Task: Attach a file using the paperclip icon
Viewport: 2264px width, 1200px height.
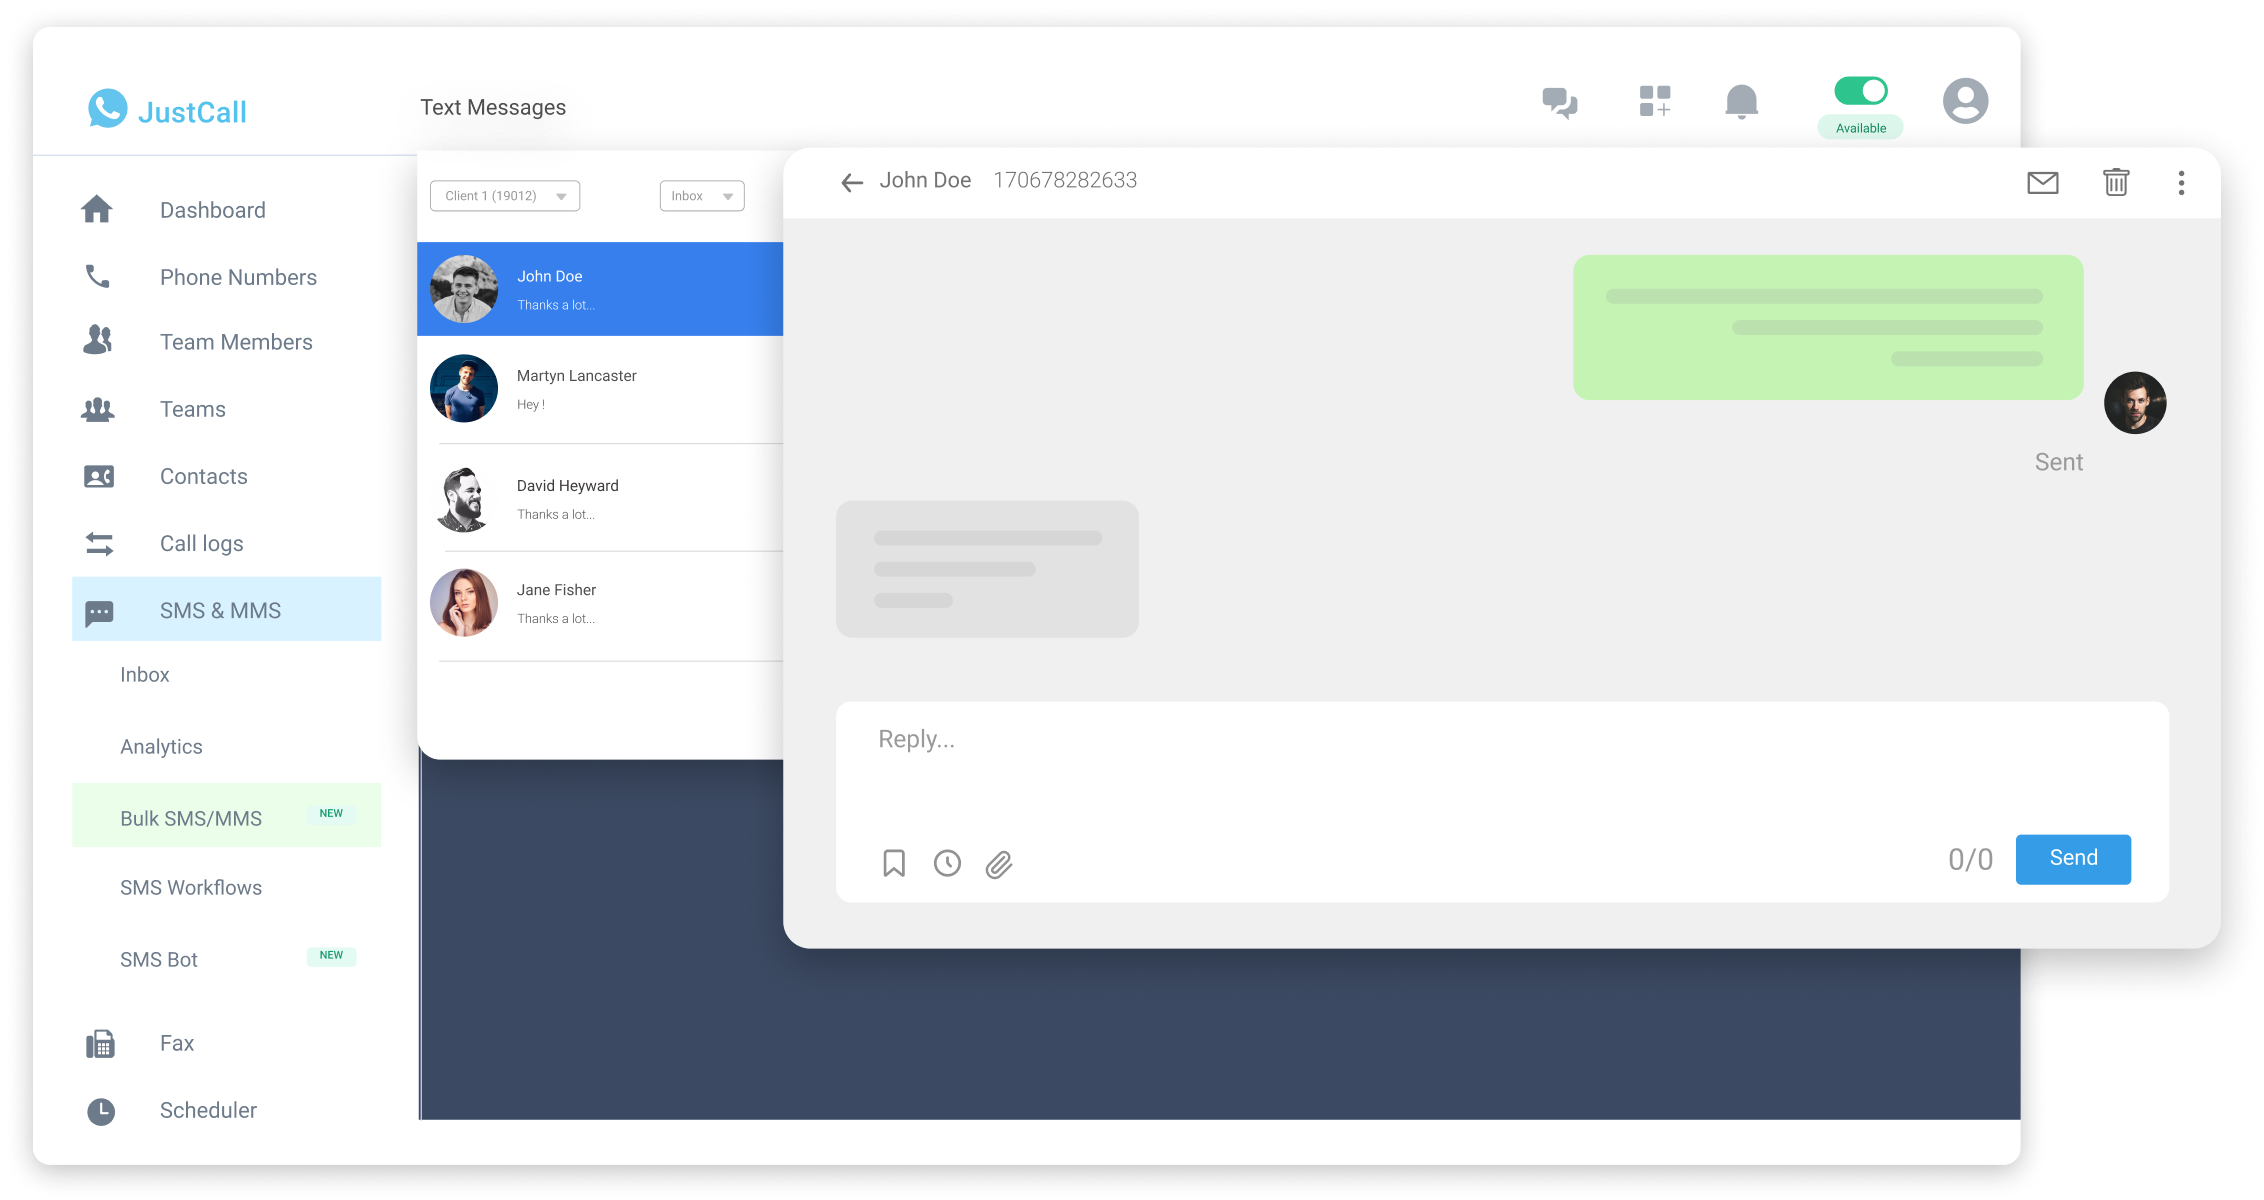Action: point(997,863)
